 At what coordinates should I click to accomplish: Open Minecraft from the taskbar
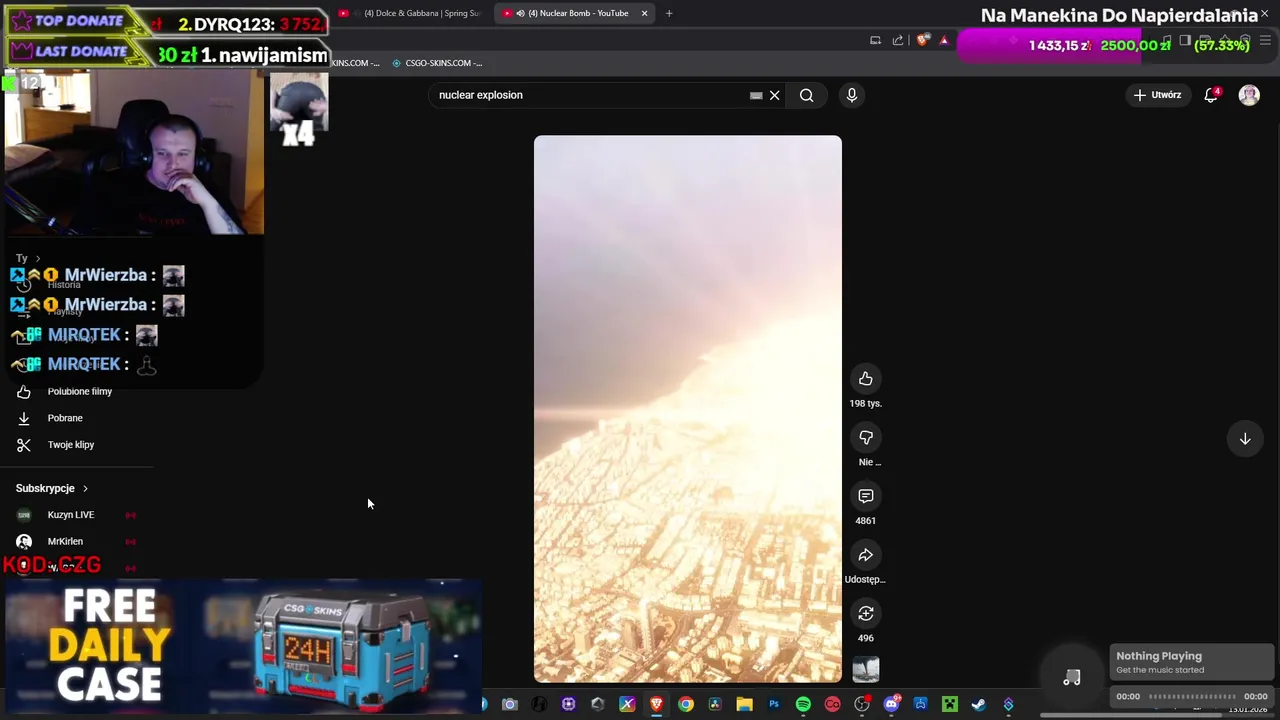tap(949, 705)
